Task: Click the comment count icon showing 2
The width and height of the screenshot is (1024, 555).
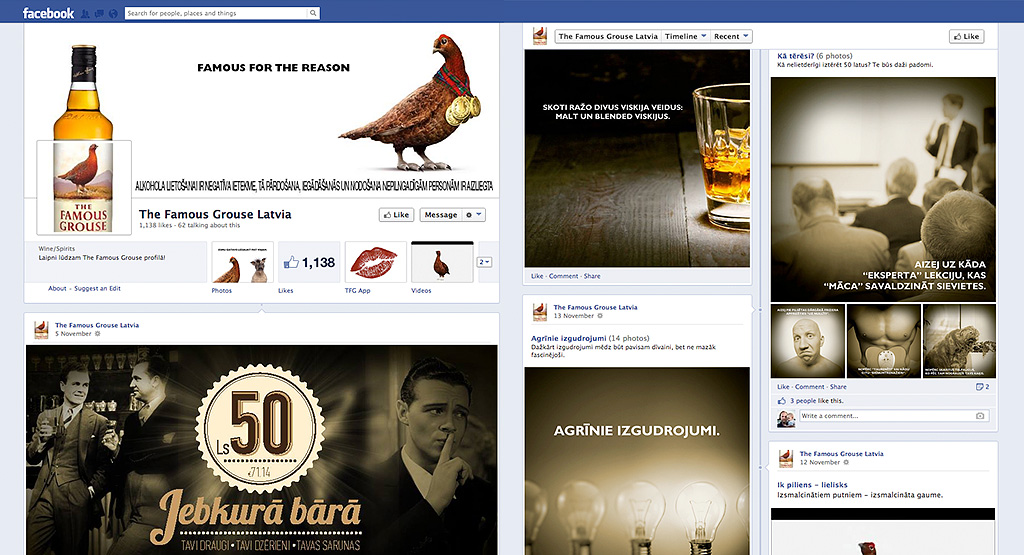Action: [x=982, y=387]
